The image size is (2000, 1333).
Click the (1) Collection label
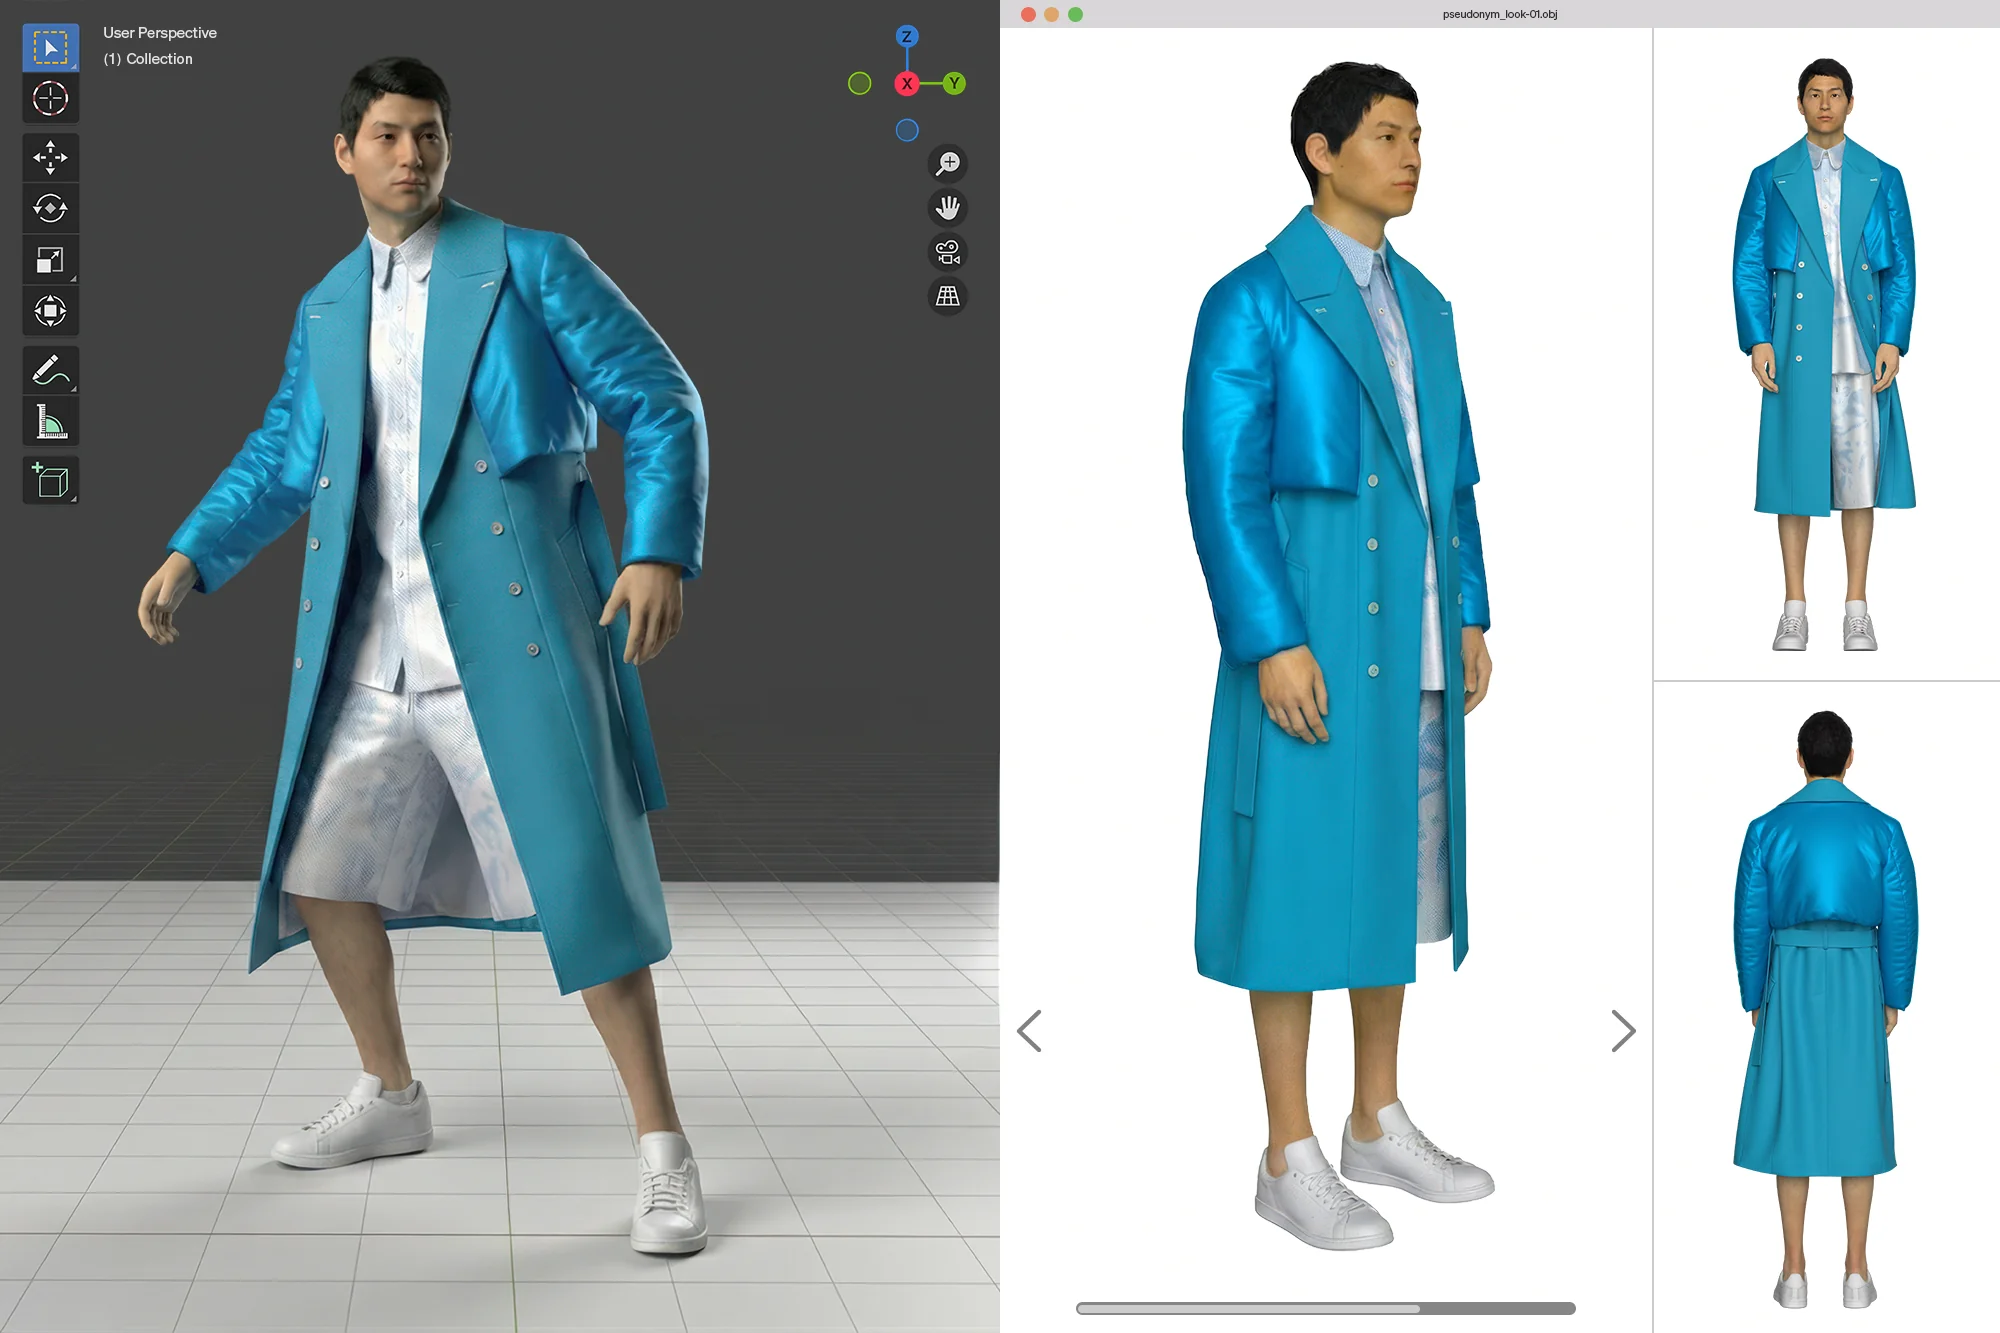(148, 59)
